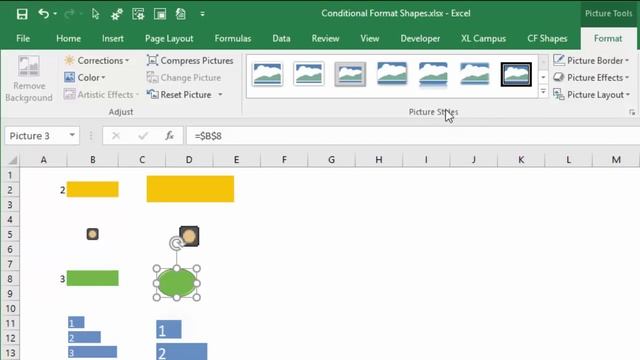The image size is (640, 360).
Task: Open the XL Campus tab
Action: tap(483, 38)
